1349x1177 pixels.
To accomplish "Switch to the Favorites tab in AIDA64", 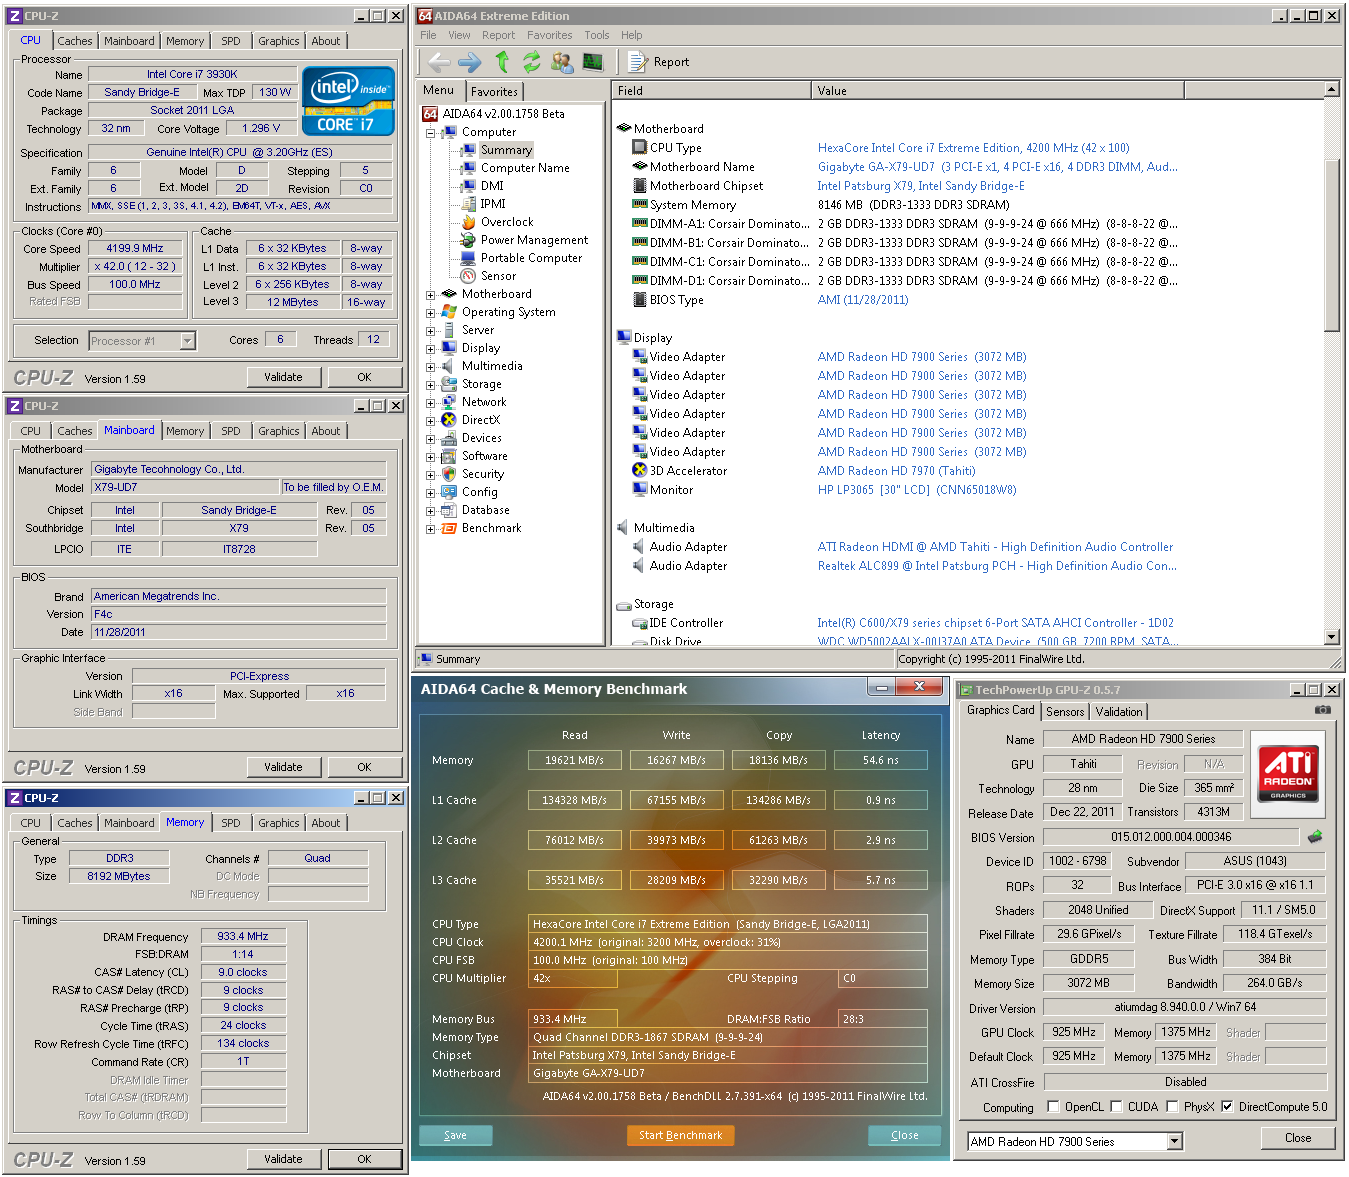I will pos(494,91).
